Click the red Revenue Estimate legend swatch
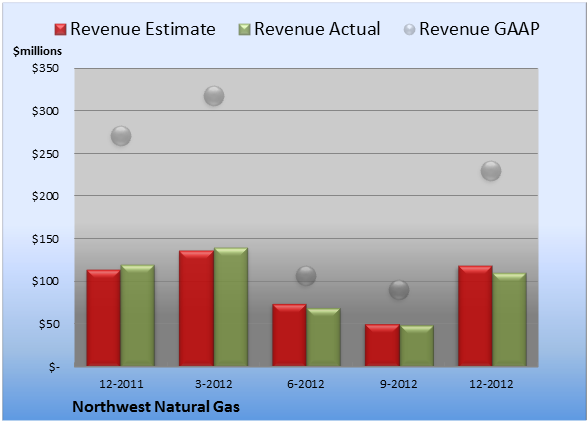This screenshot has height=422, width=588. [60, 29]
